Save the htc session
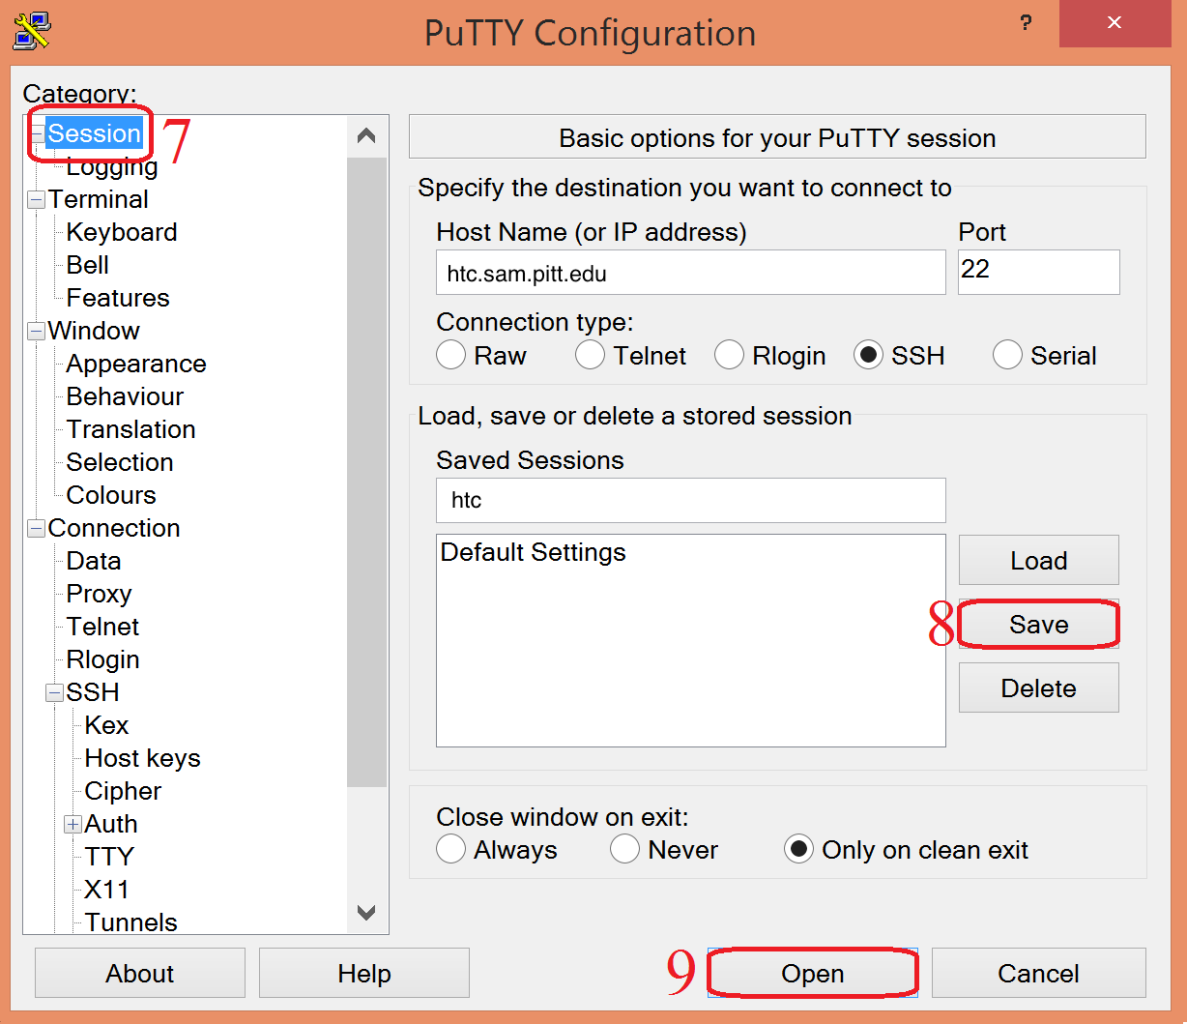This screenshot has height=1024, width=1187. (1038, 625)
